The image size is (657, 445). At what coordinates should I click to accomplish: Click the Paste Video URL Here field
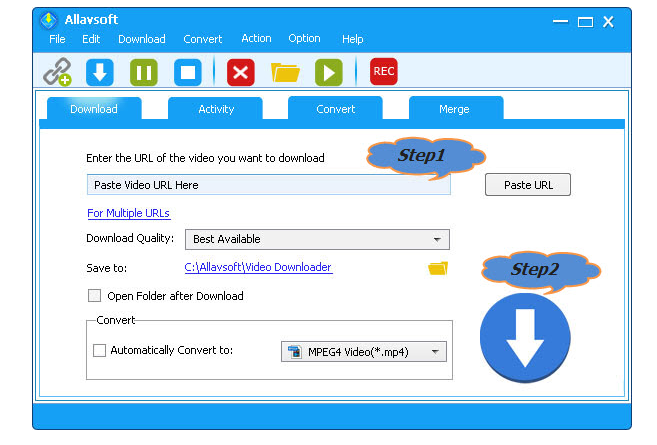(268, 185)
